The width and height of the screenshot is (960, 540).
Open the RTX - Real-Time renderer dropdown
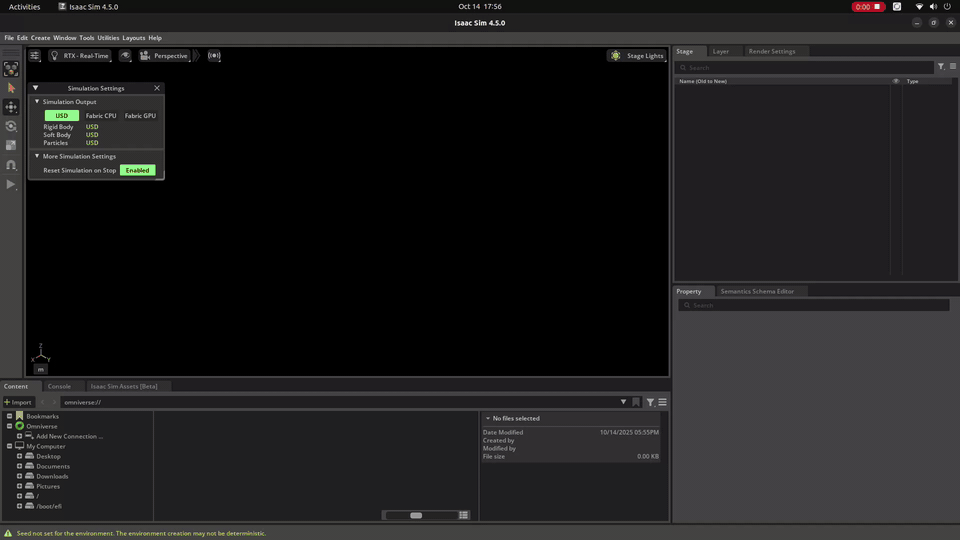80,56
